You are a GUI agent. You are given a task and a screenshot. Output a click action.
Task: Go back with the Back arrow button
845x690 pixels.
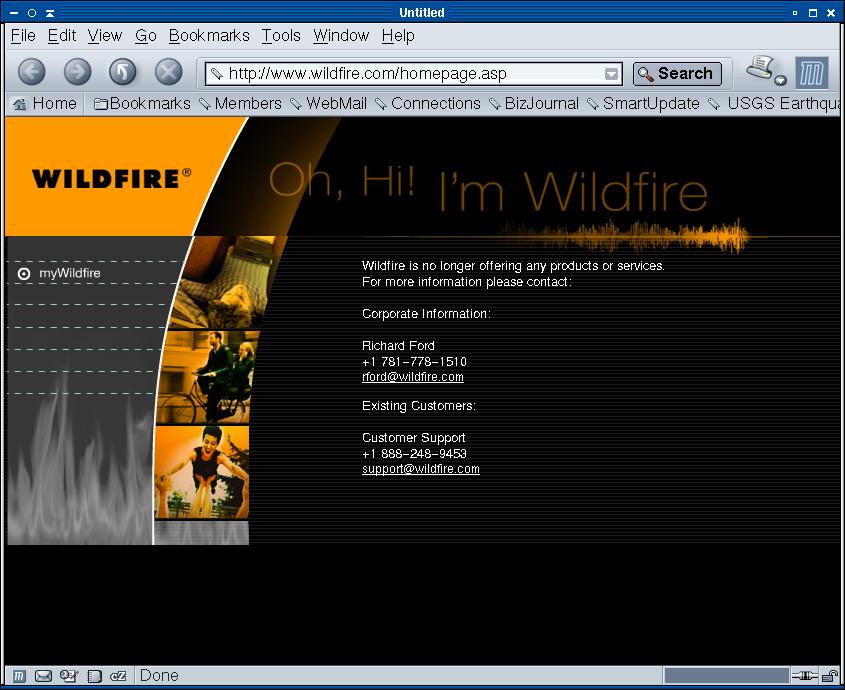coord(32,72)
